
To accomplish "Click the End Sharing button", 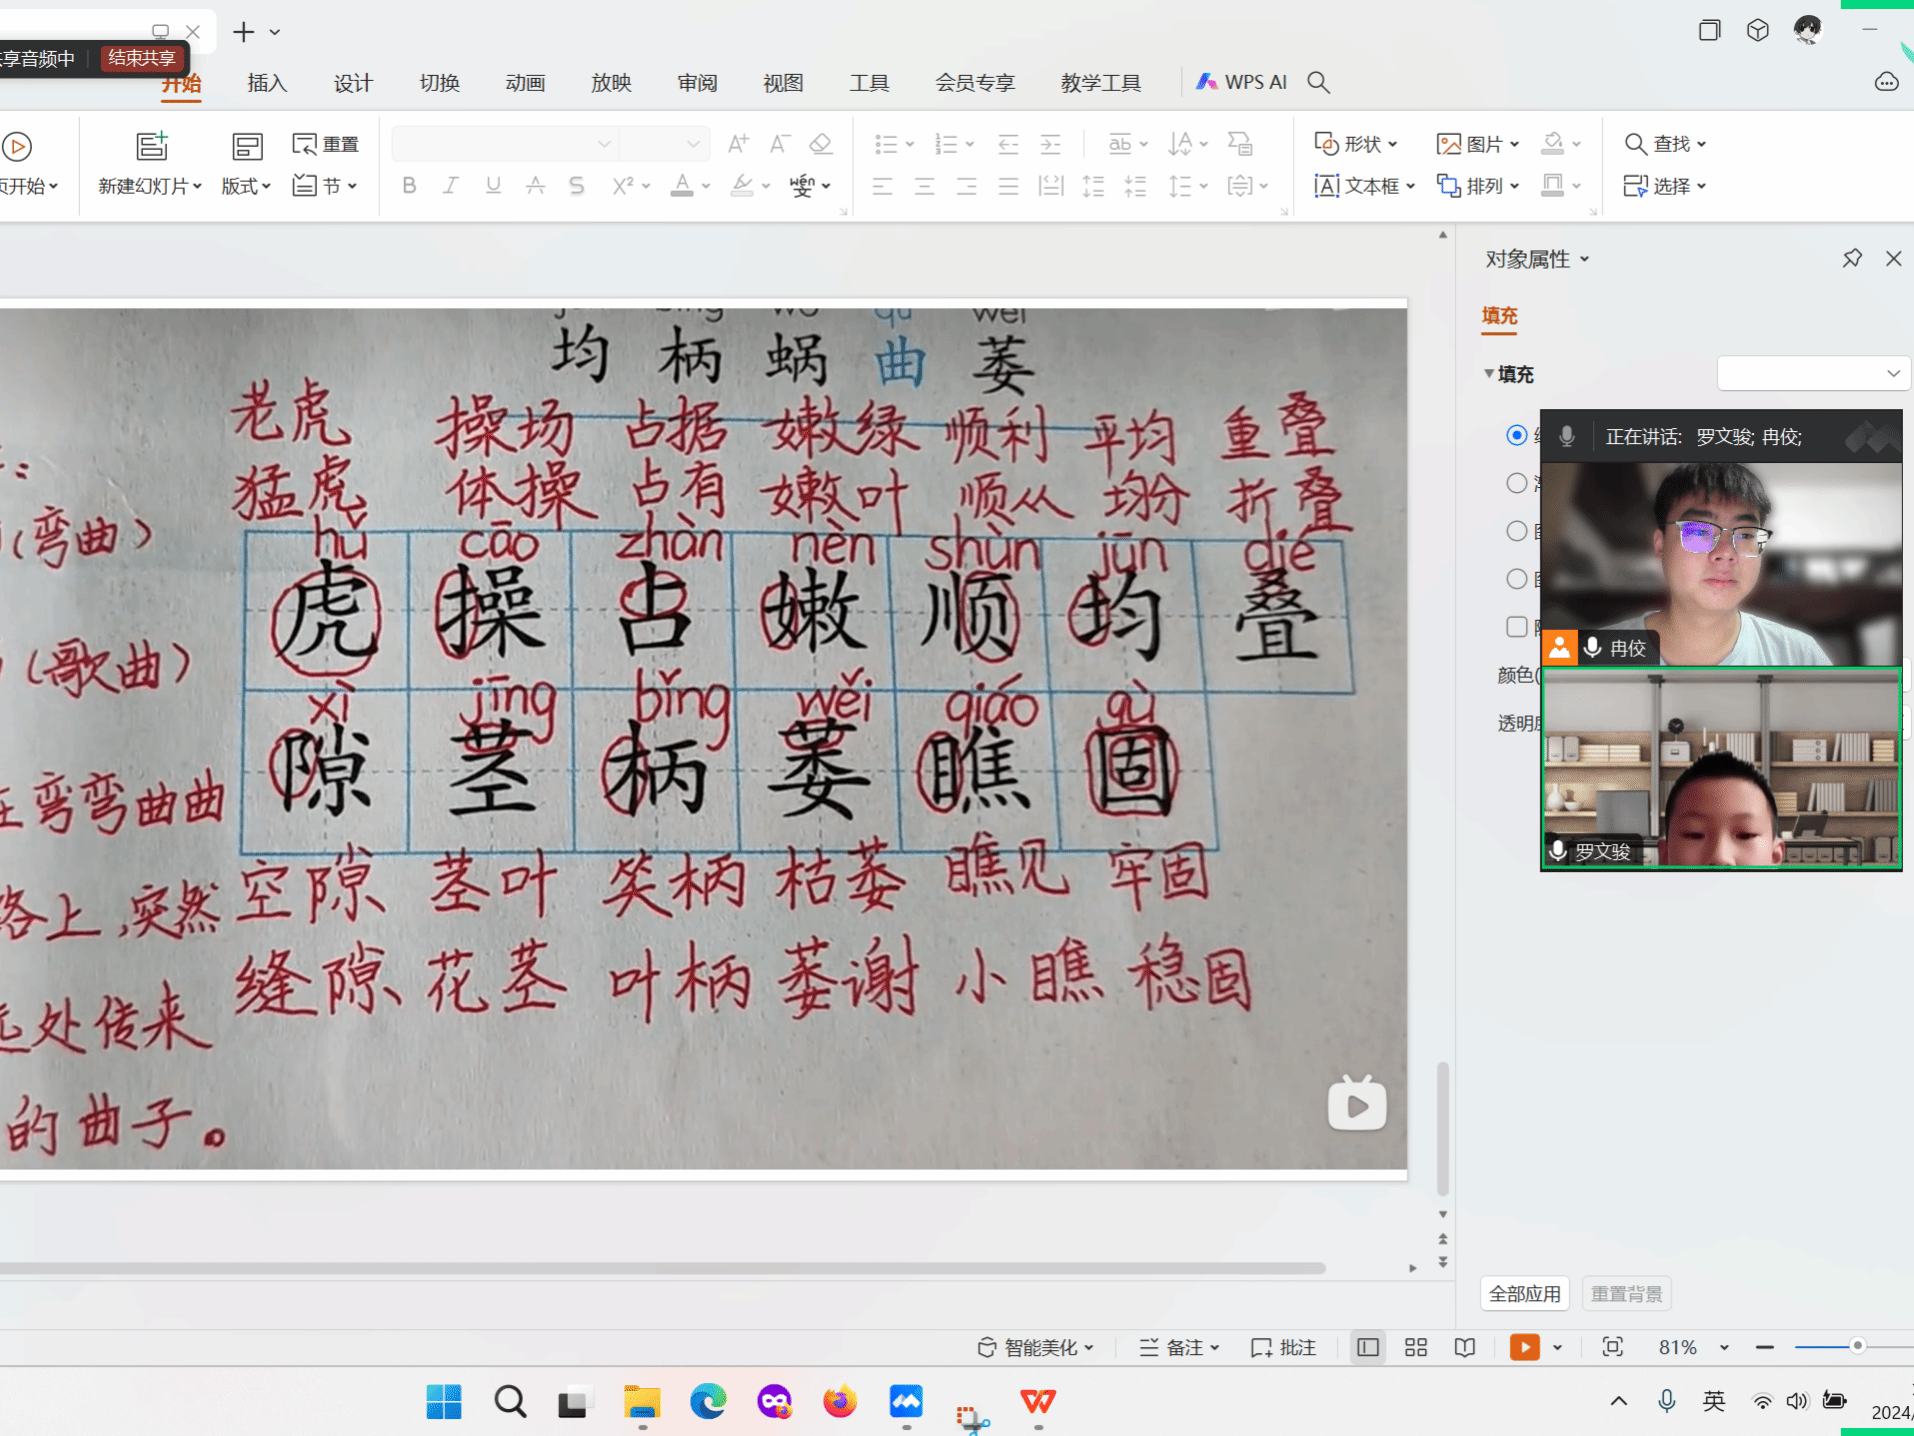I will point(142,58).
